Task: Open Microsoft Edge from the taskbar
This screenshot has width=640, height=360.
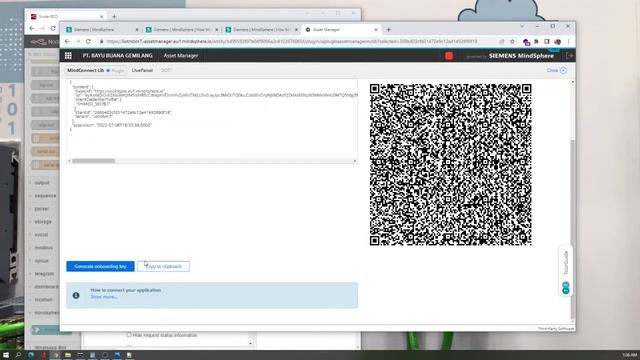Action: (x=31, y=355)
